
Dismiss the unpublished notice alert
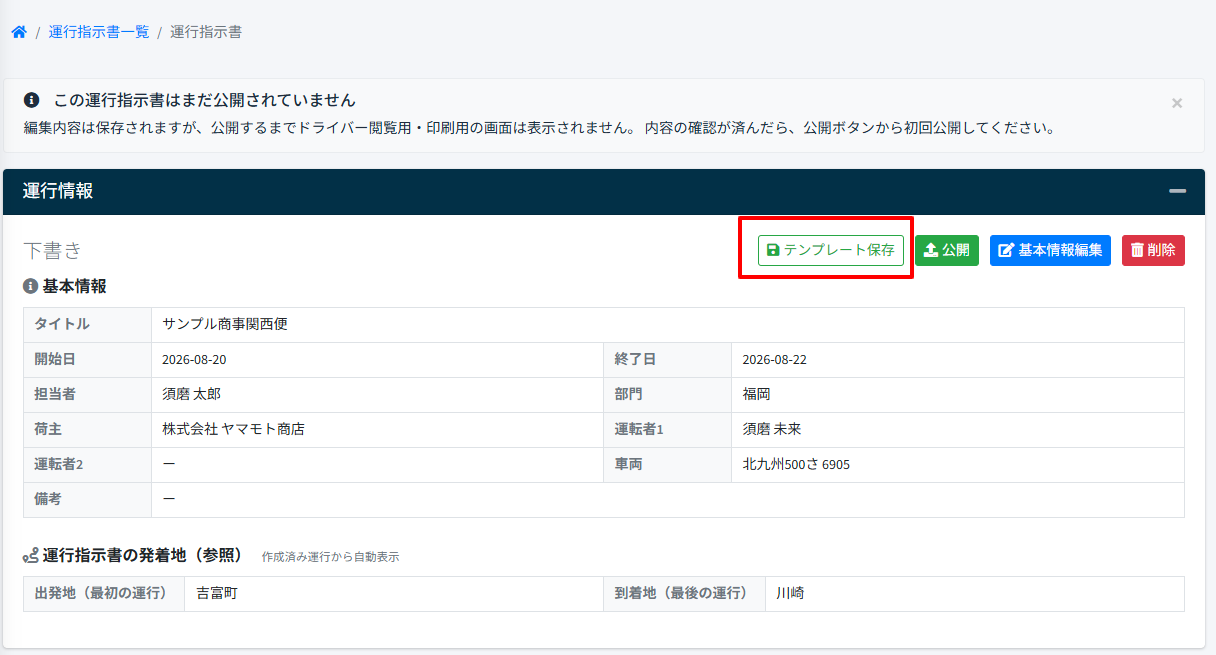[x=1177, y=102]
